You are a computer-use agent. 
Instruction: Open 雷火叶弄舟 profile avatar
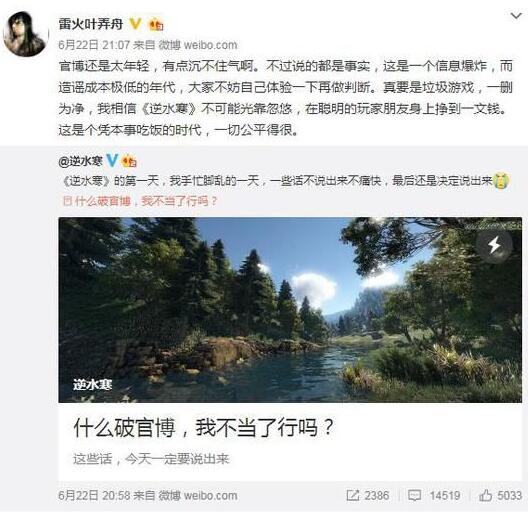click(25, 34)
